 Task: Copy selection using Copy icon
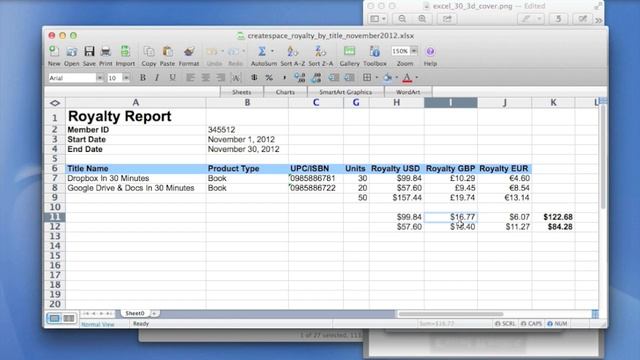tap(149, 52)
